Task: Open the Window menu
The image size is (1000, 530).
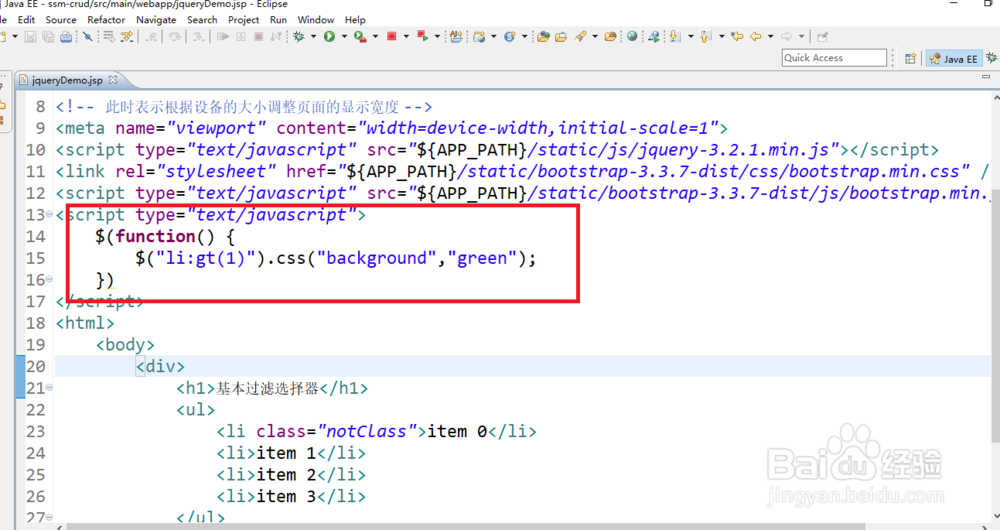Action: 316,20
